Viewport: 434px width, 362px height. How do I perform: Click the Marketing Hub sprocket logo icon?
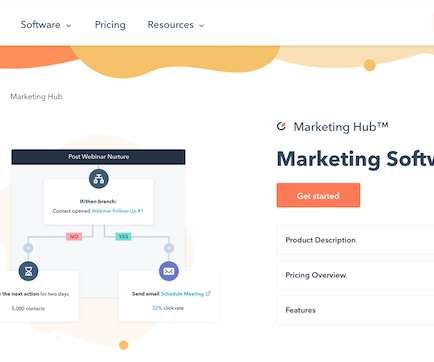[281, 126]
